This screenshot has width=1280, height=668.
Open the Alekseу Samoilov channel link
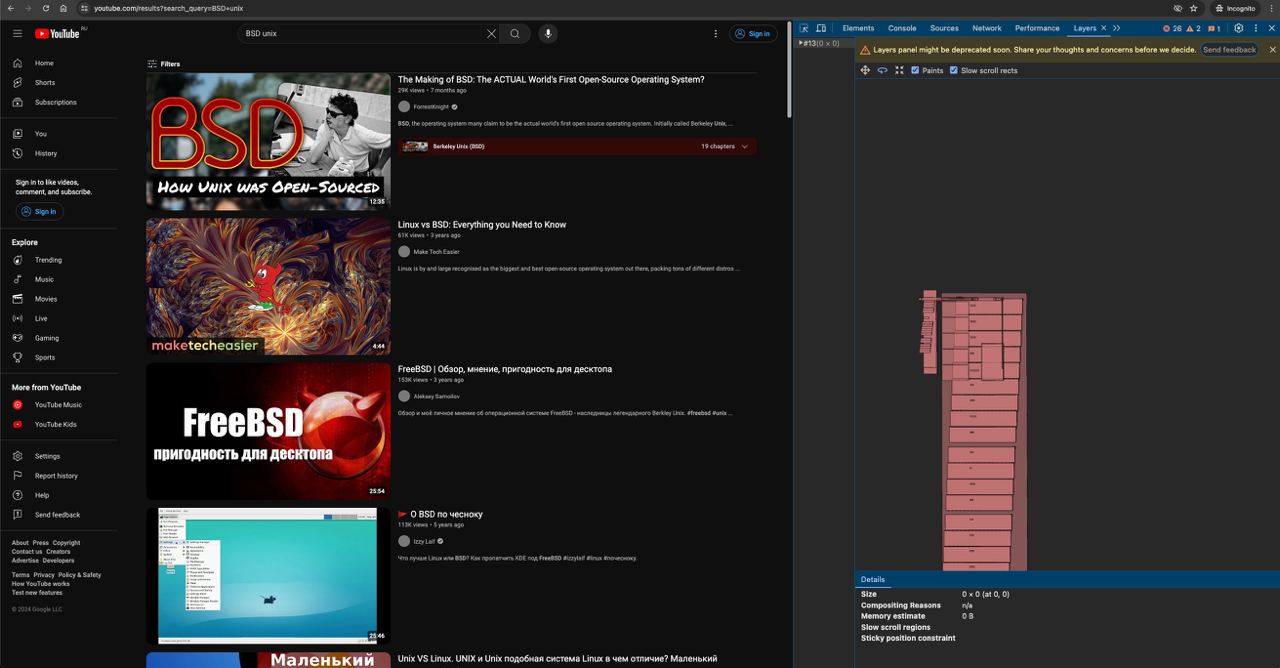438,397
